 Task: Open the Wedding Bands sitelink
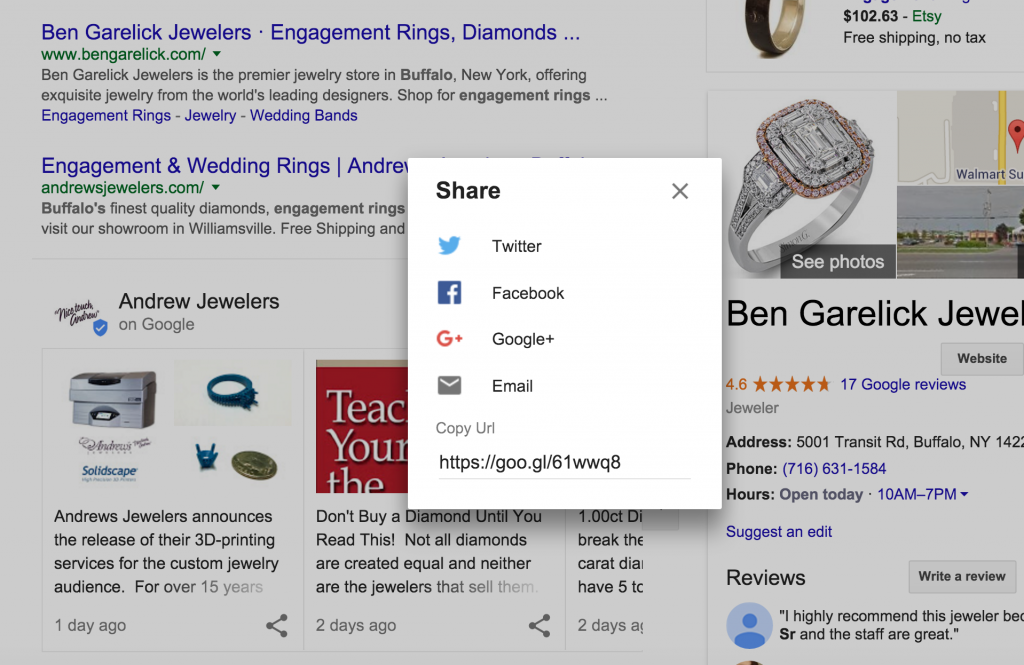pyautogui.click(x=303, y=115)
